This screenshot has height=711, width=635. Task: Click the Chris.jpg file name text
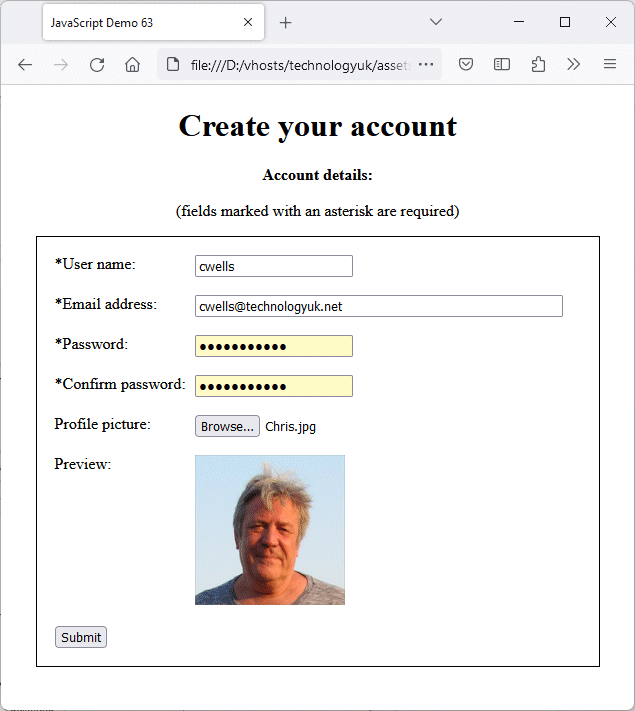[290, 427]
